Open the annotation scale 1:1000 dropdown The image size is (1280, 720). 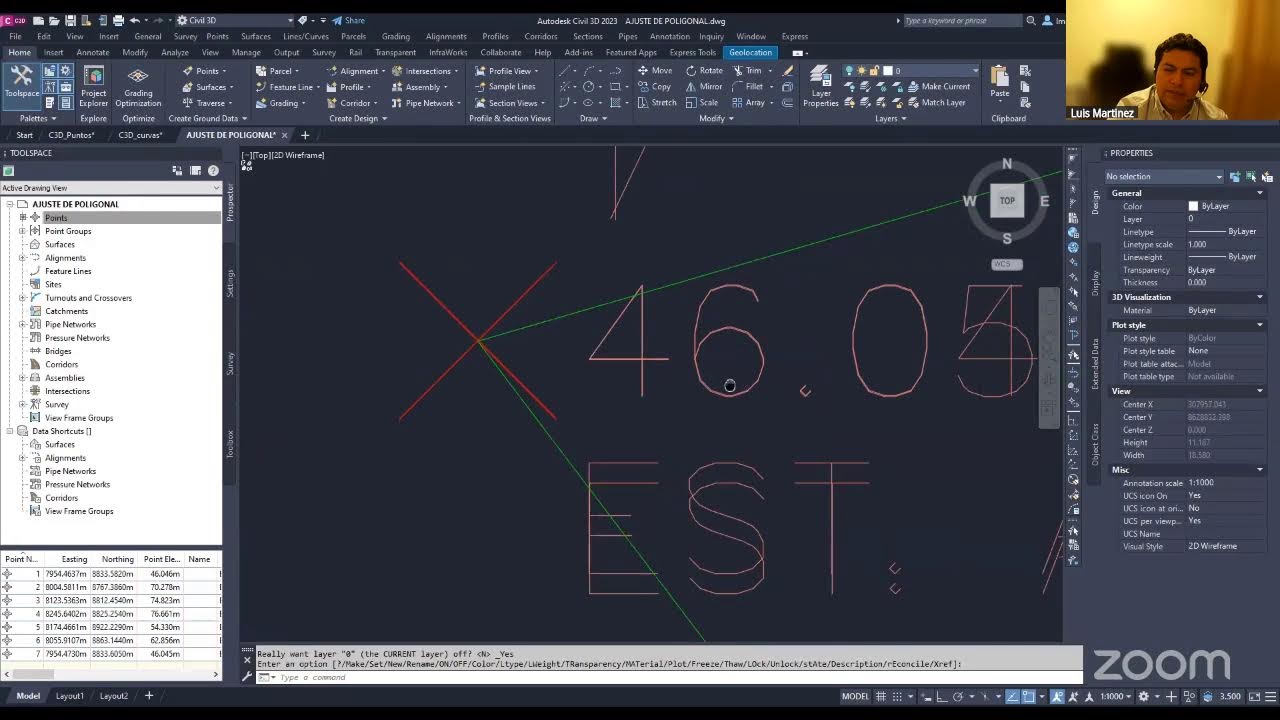coord(1115,696)
